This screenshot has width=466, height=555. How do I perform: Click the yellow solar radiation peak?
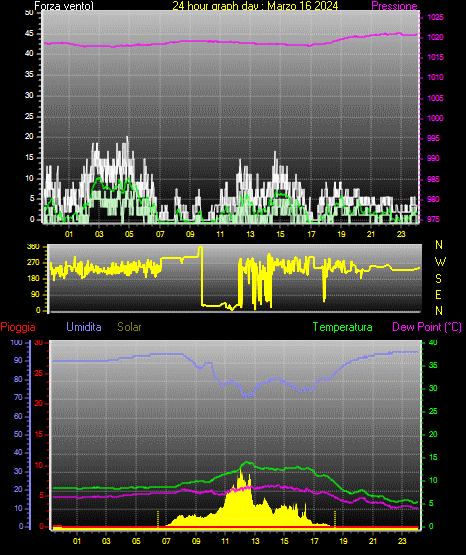pyautogui.click(x=241, y=473)
